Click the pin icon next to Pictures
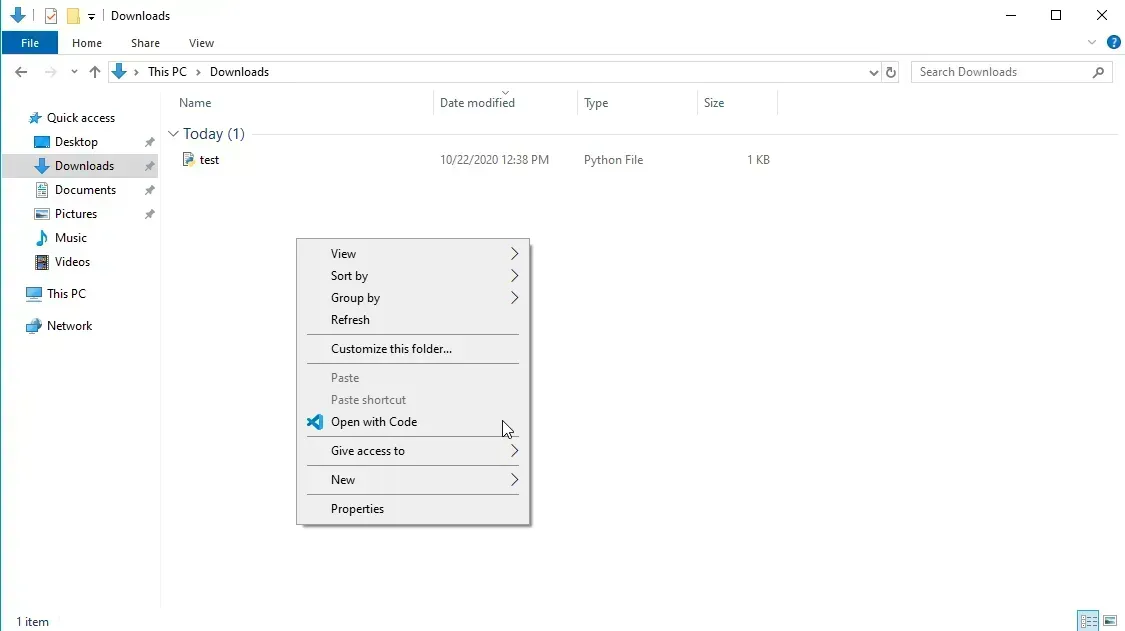 tap(149, 214)
